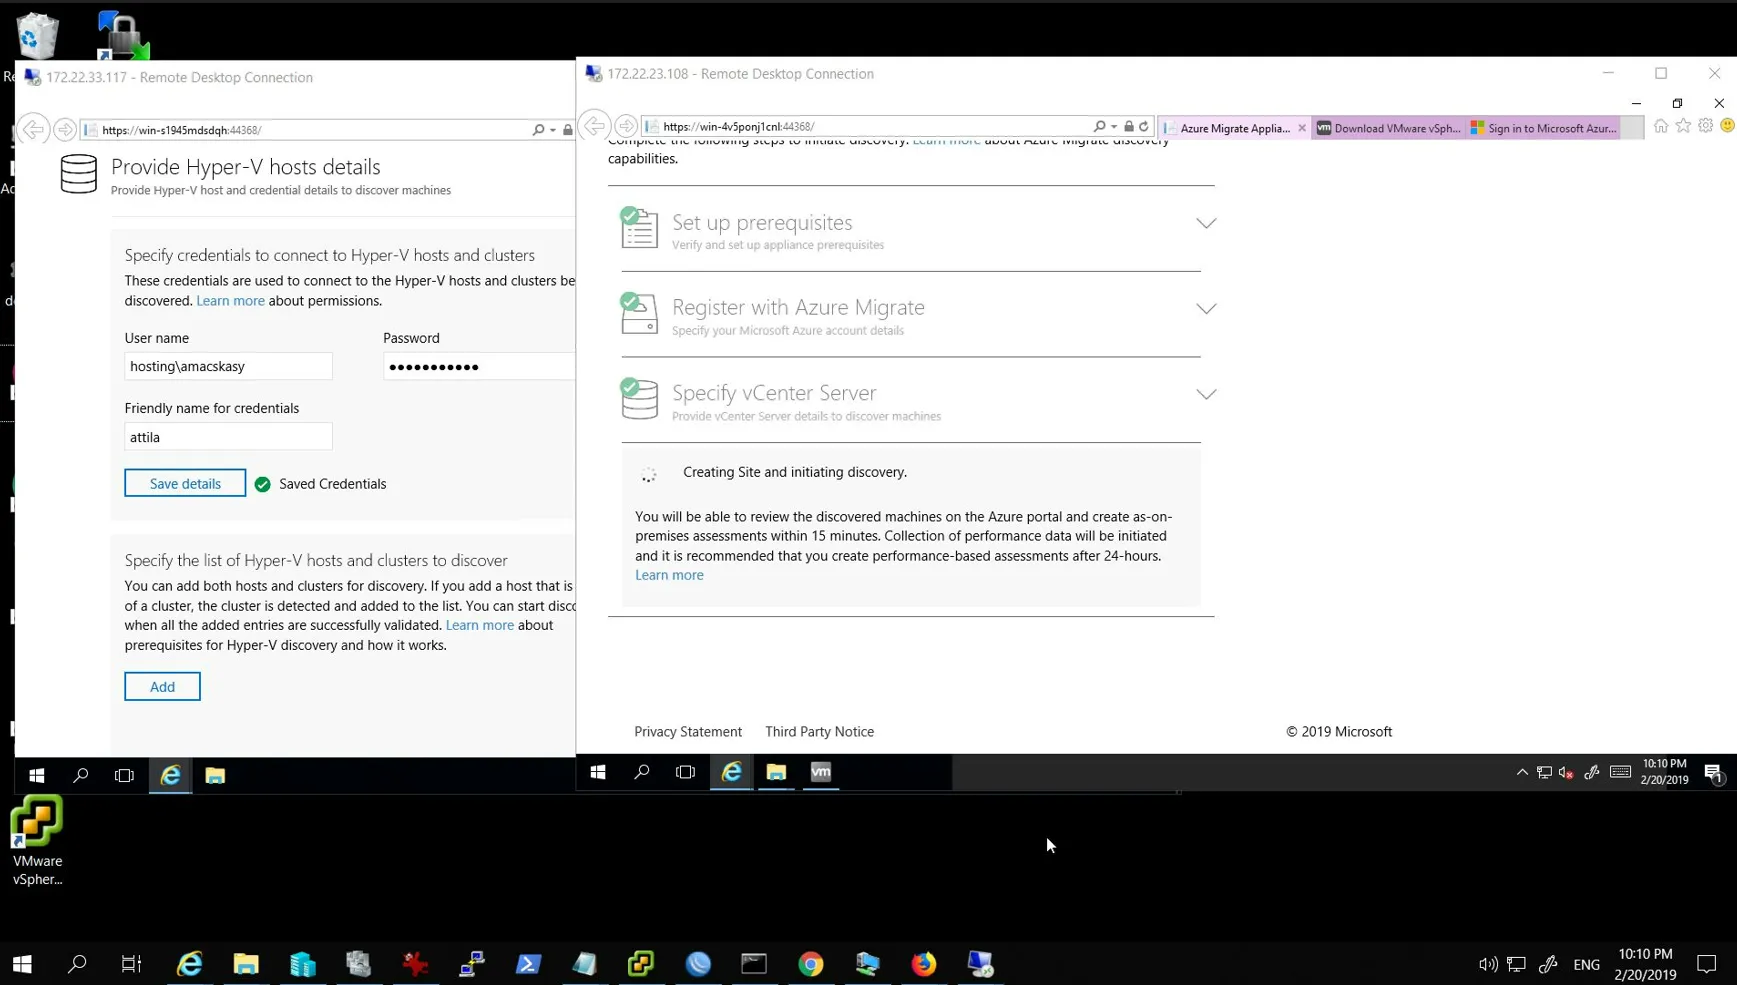Open Start menu in 172.22.33.117 session
This screenshot has width=1737, height=985.
[x=37, y=776]
